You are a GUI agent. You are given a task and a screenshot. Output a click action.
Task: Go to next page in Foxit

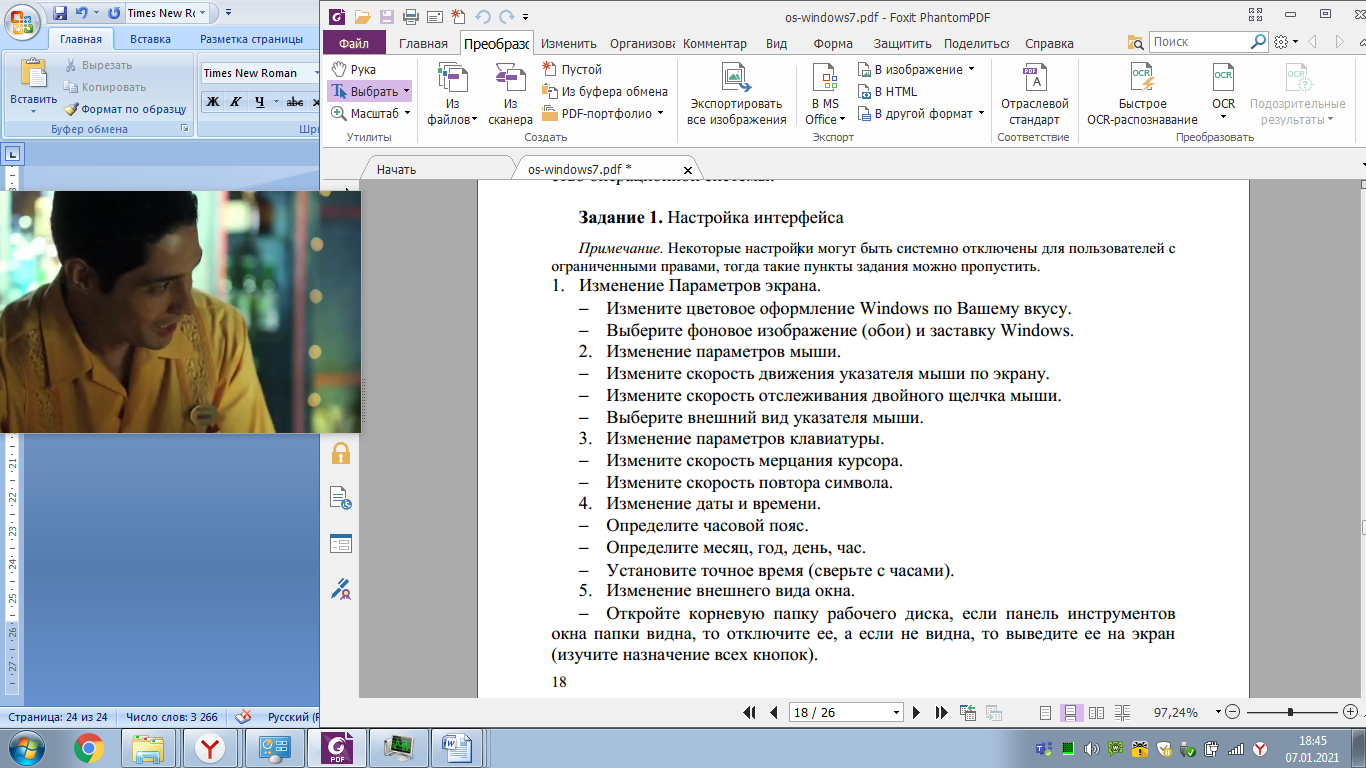click(916, 713)
